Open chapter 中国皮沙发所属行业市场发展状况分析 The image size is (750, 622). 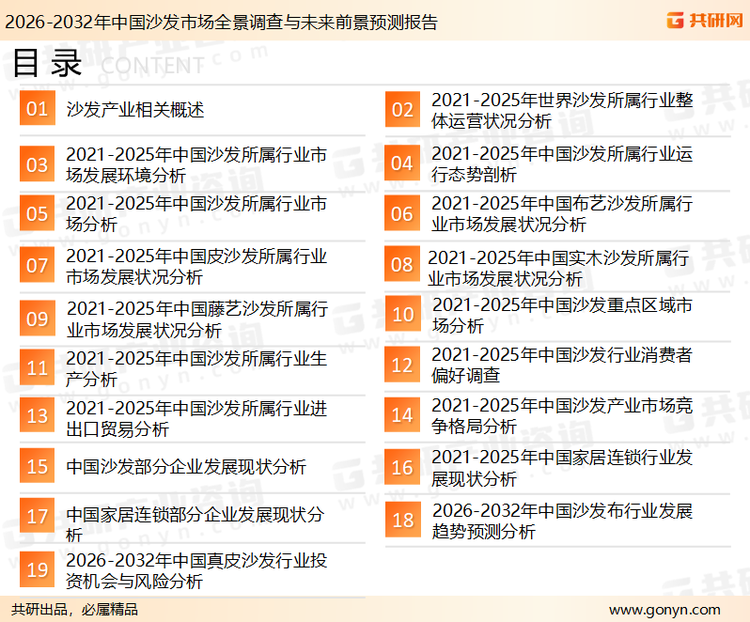[197, 266]
